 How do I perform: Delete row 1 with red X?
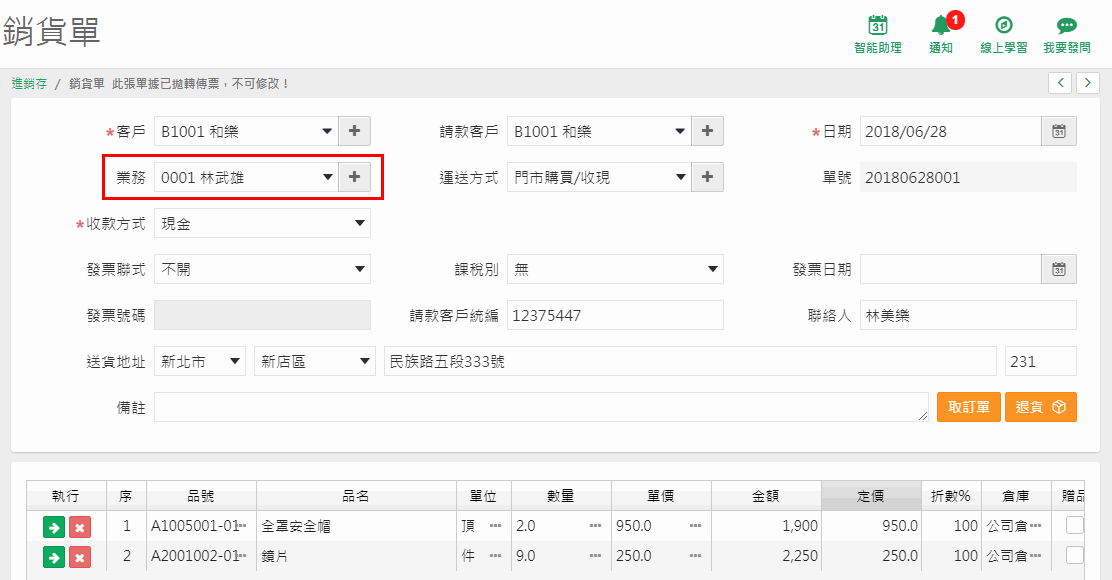(79, 527)
